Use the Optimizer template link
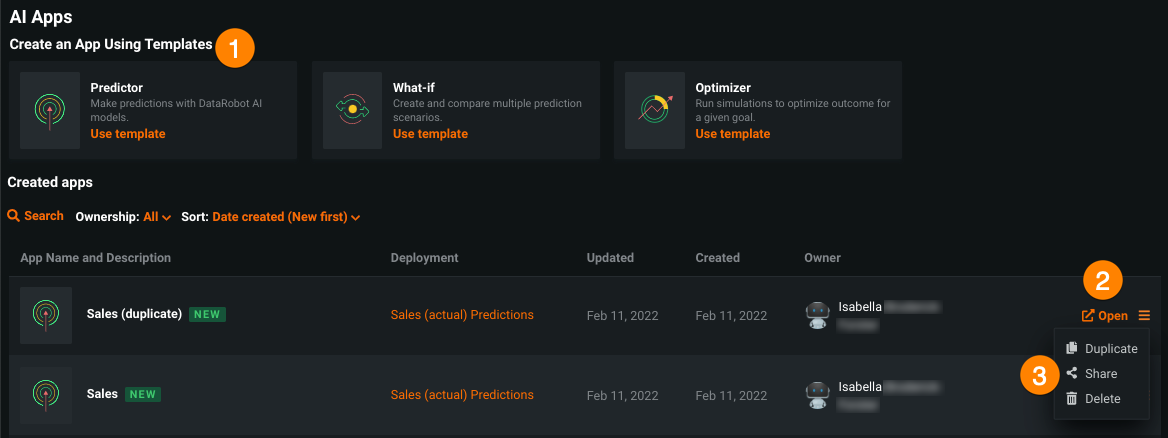 coord(733,134)
